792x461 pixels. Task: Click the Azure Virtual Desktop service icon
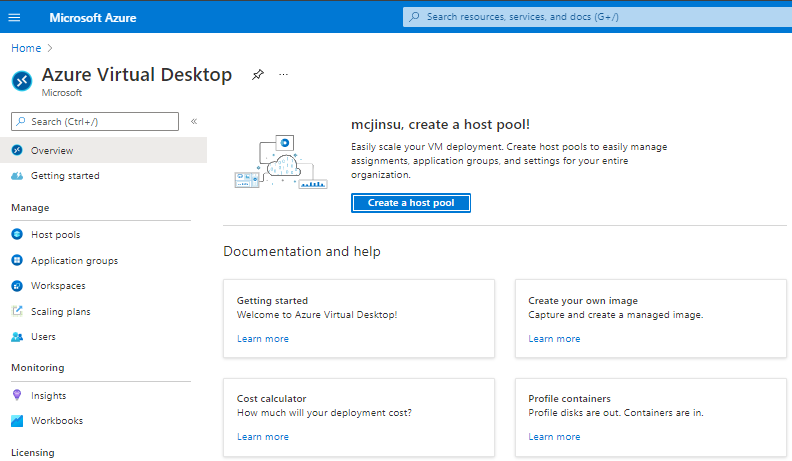tap(22, 81)
